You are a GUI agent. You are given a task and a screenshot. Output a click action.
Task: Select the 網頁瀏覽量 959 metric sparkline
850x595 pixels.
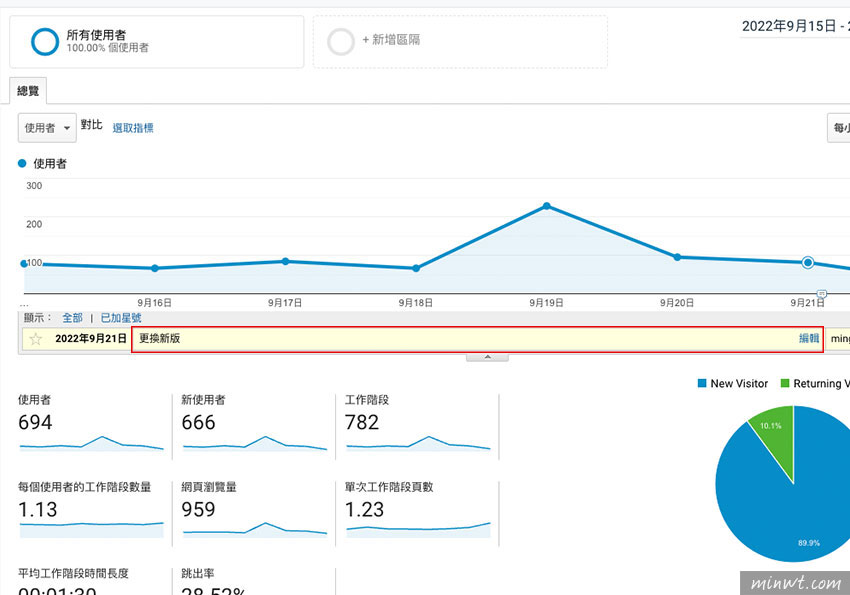pos(255,529)
